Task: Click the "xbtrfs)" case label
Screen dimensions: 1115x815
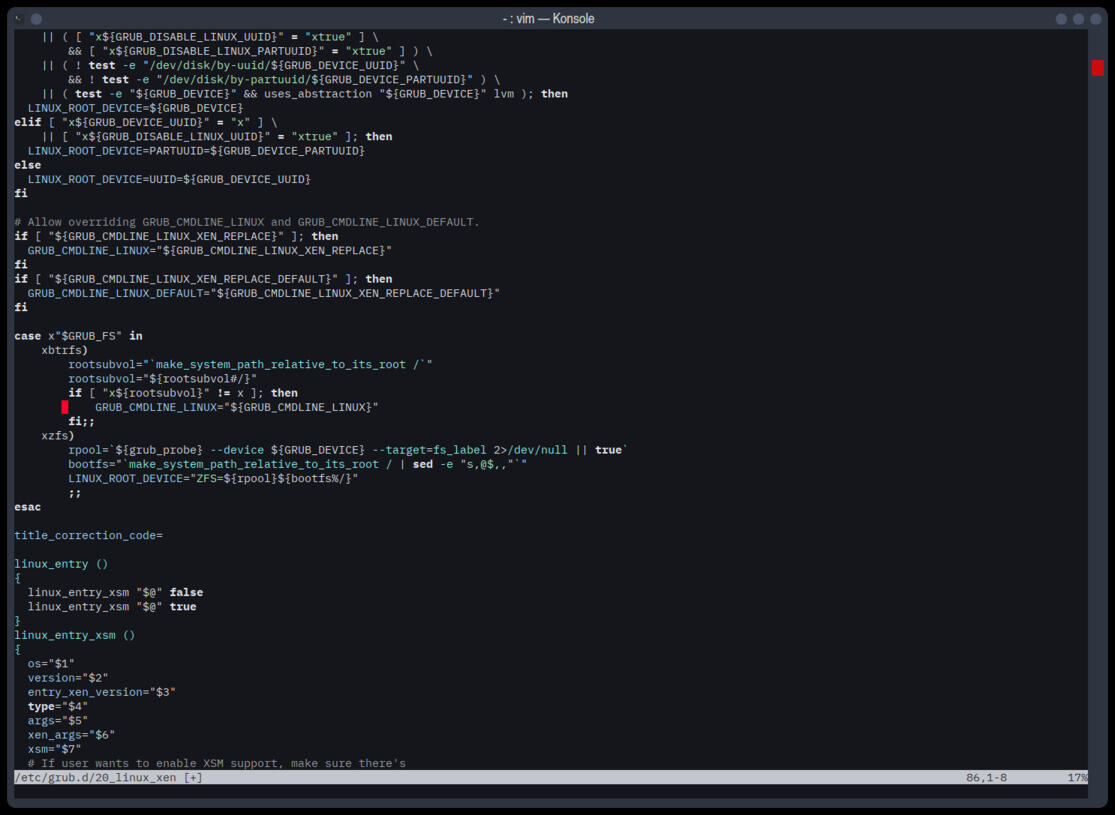Action: 65,350
